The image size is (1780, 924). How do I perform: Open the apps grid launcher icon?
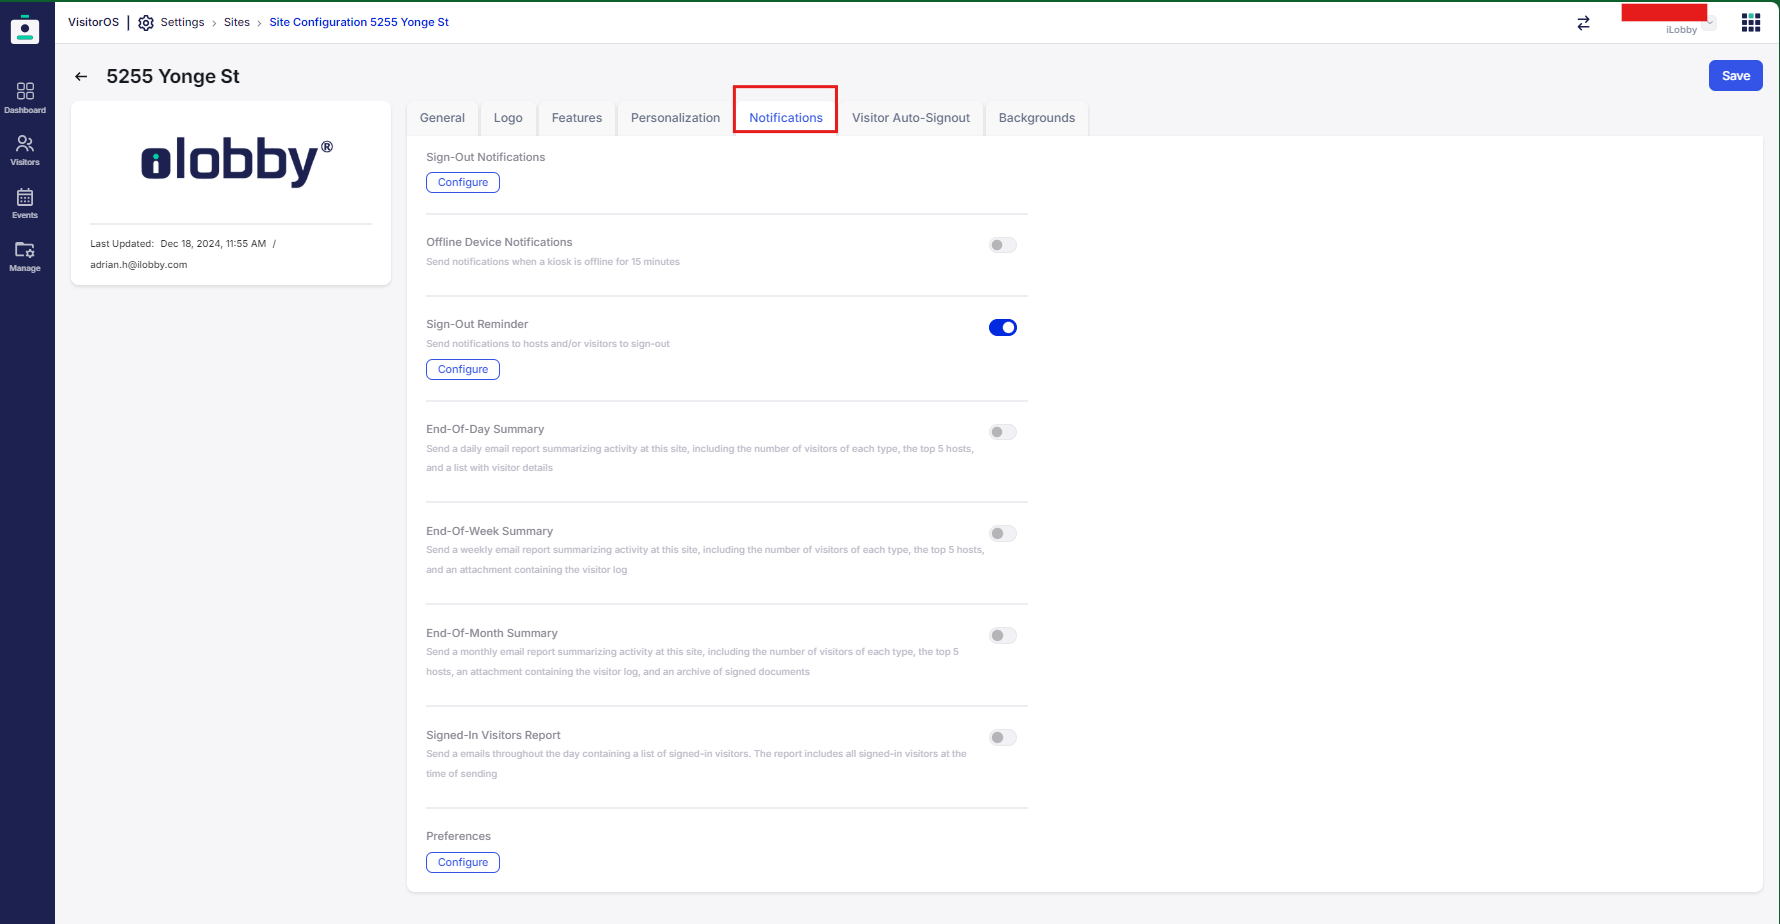(x=1751, y=23)
